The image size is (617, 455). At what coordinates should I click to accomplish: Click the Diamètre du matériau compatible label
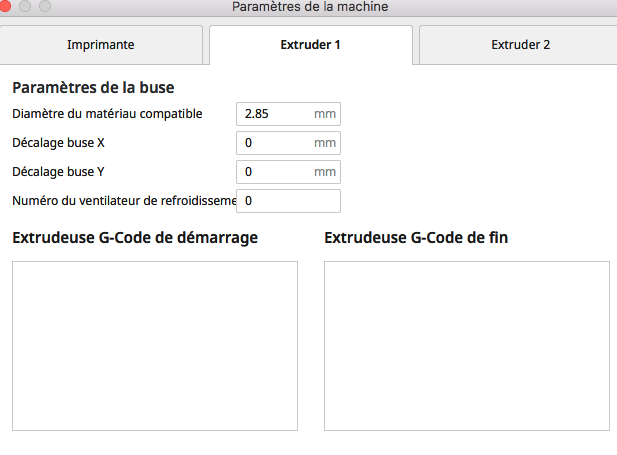107,114
